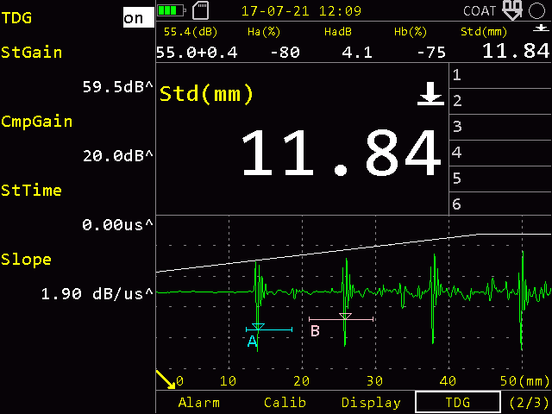Select the highlighted TDG tab
This screenshot has height=414, width=552.
tap(458, 402)
